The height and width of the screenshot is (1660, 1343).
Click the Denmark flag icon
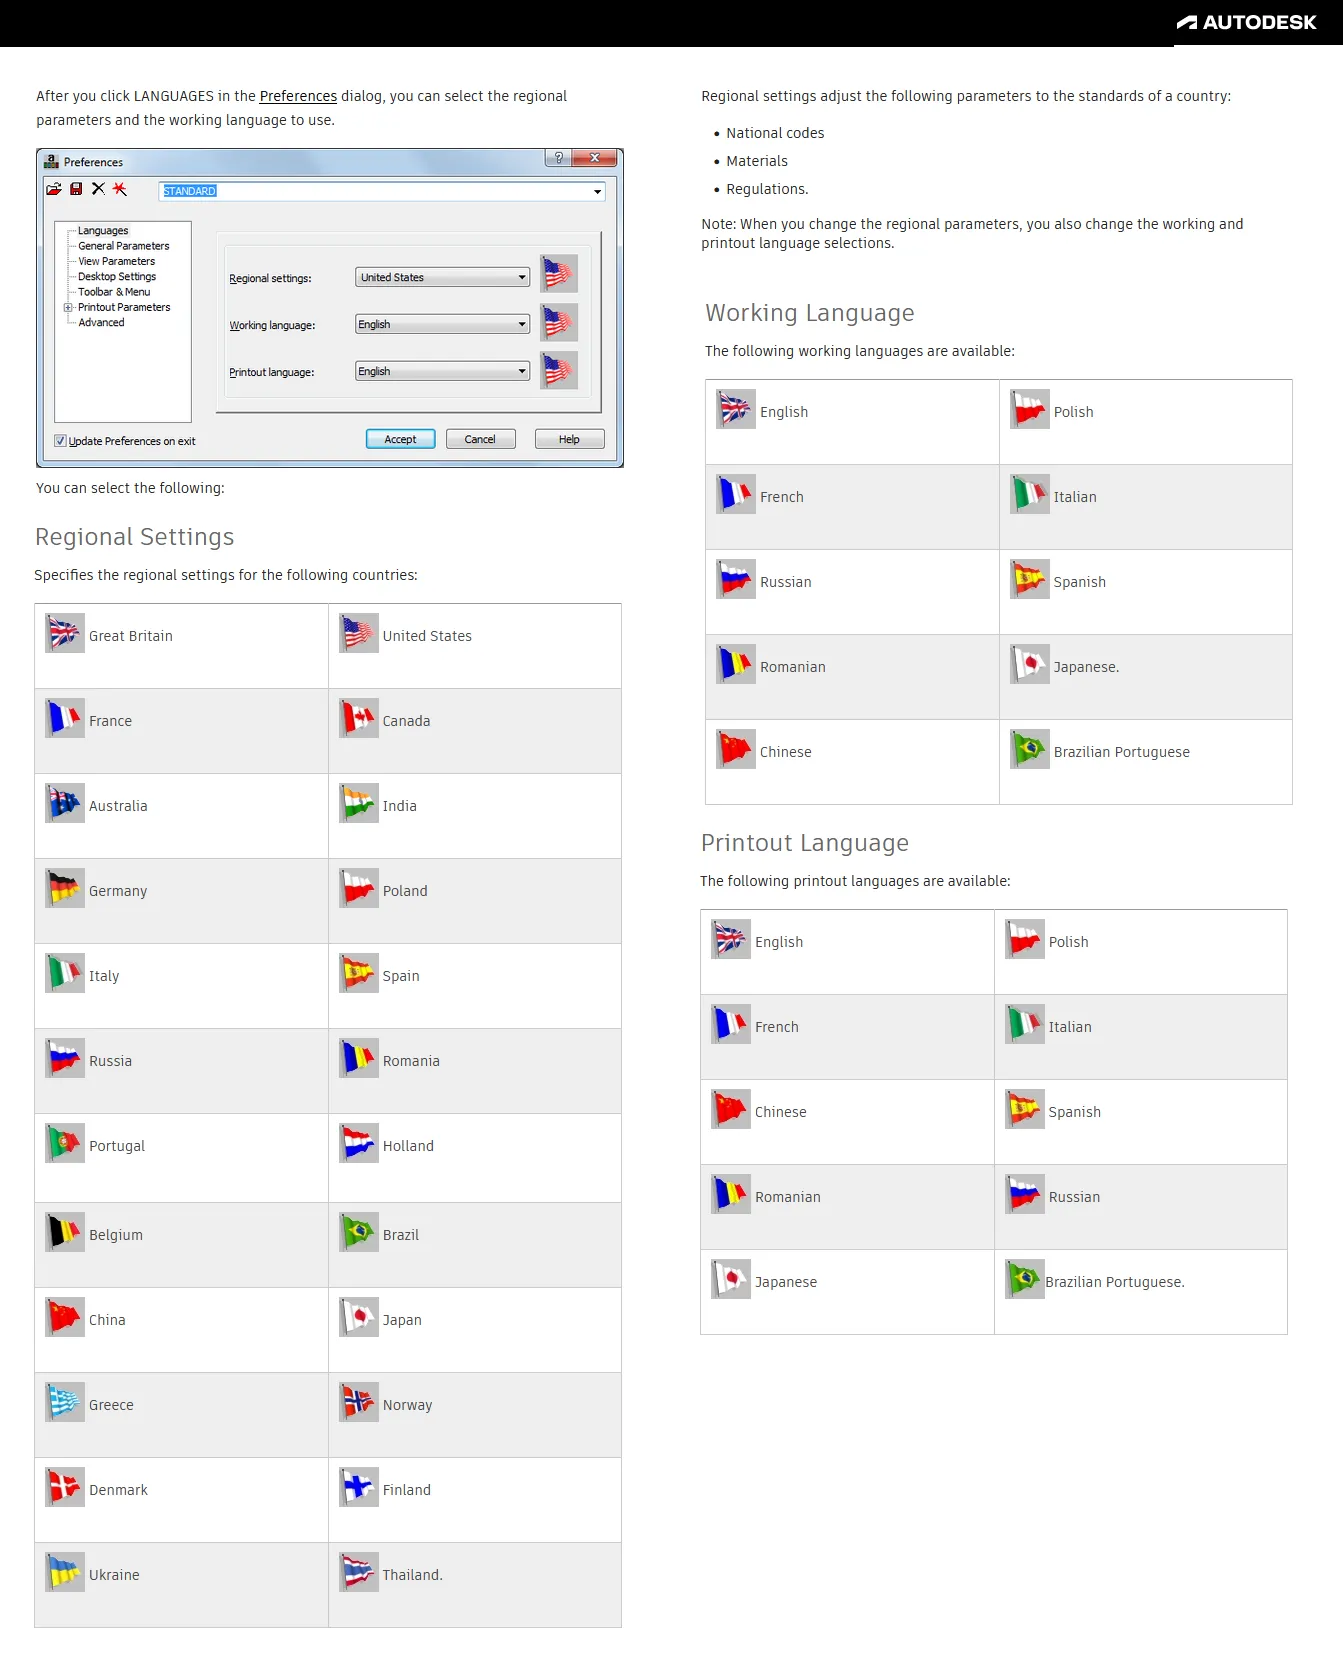[65, 1487]
